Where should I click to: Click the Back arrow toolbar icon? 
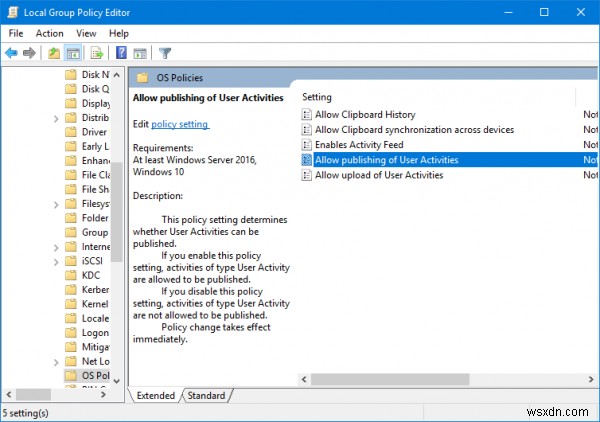pos(11,53)
